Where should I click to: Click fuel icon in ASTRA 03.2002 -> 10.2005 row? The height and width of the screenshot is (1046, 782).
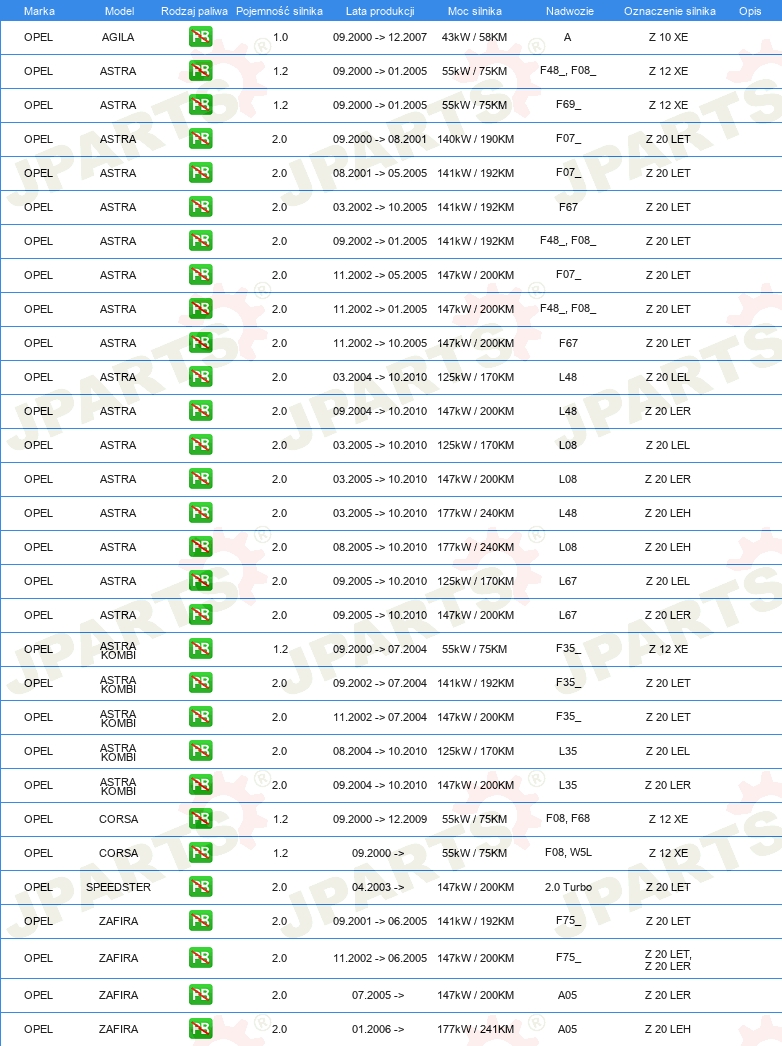pyautogui.click(x=200, y=207)
